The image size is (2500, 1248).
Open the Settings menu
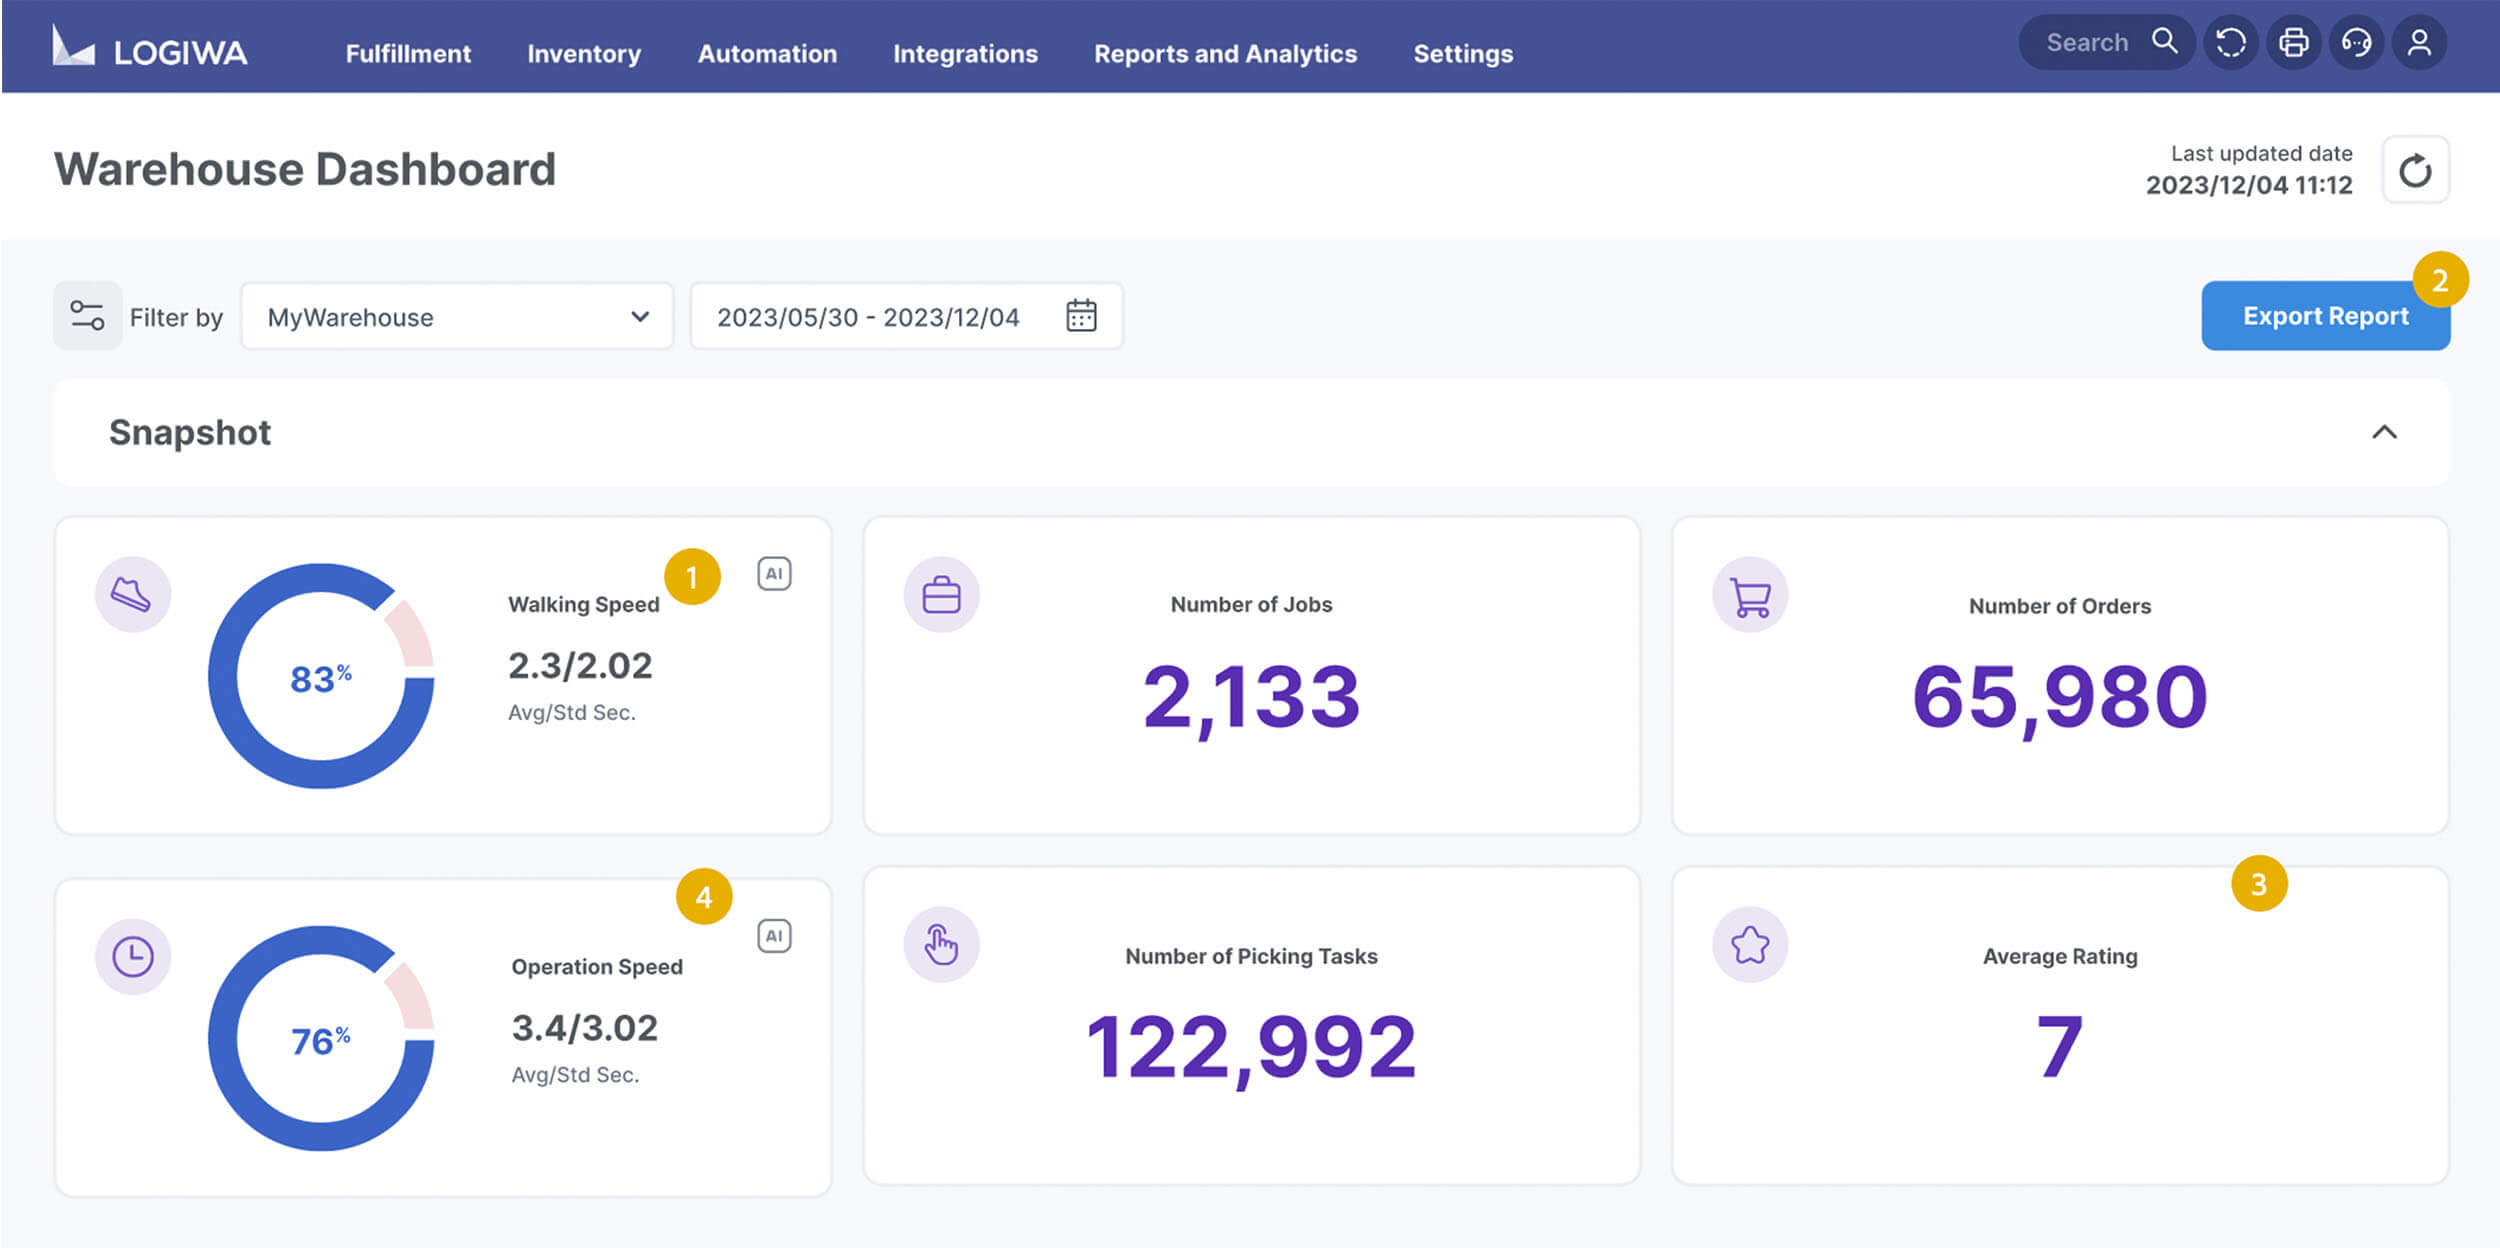[x=1462, y=54]
